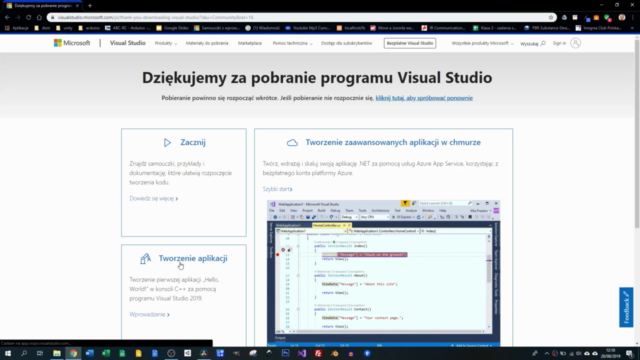Image resolution: width=640 pixels, height=360 pixels.
Task: Click the Tworzenie aplikacji icon
Action: pos(145,258)
